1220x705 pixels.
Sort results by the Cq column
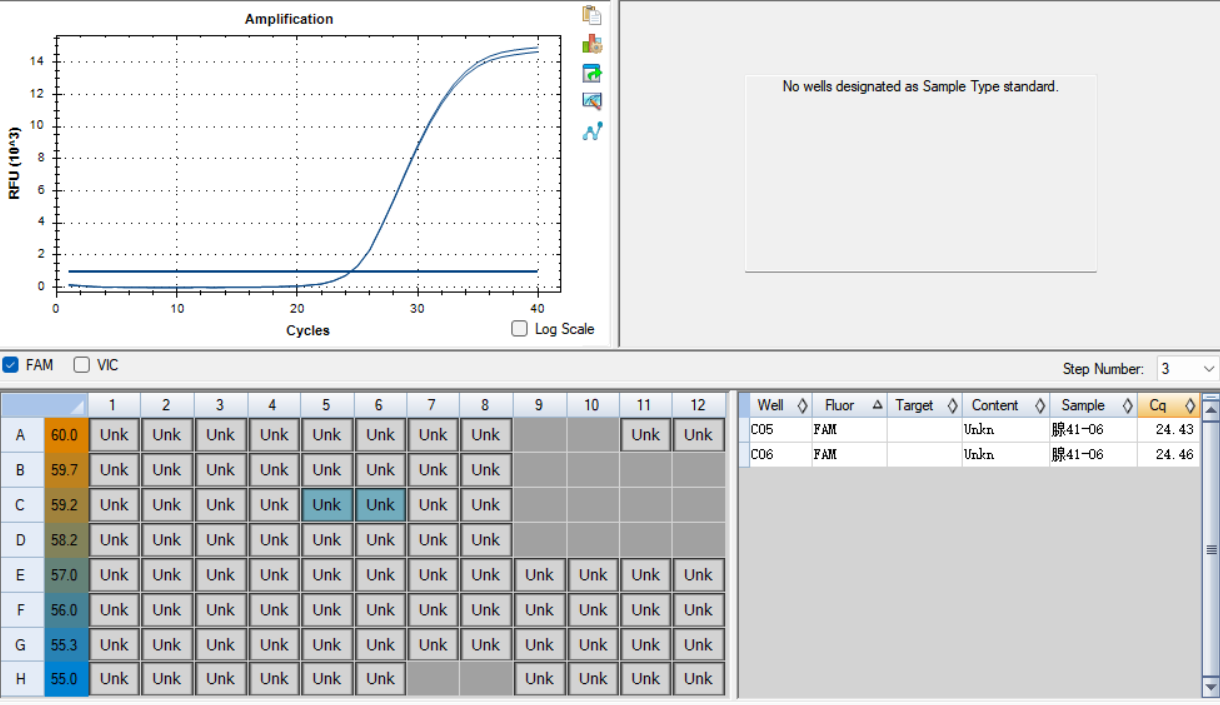pos(1168,405)
